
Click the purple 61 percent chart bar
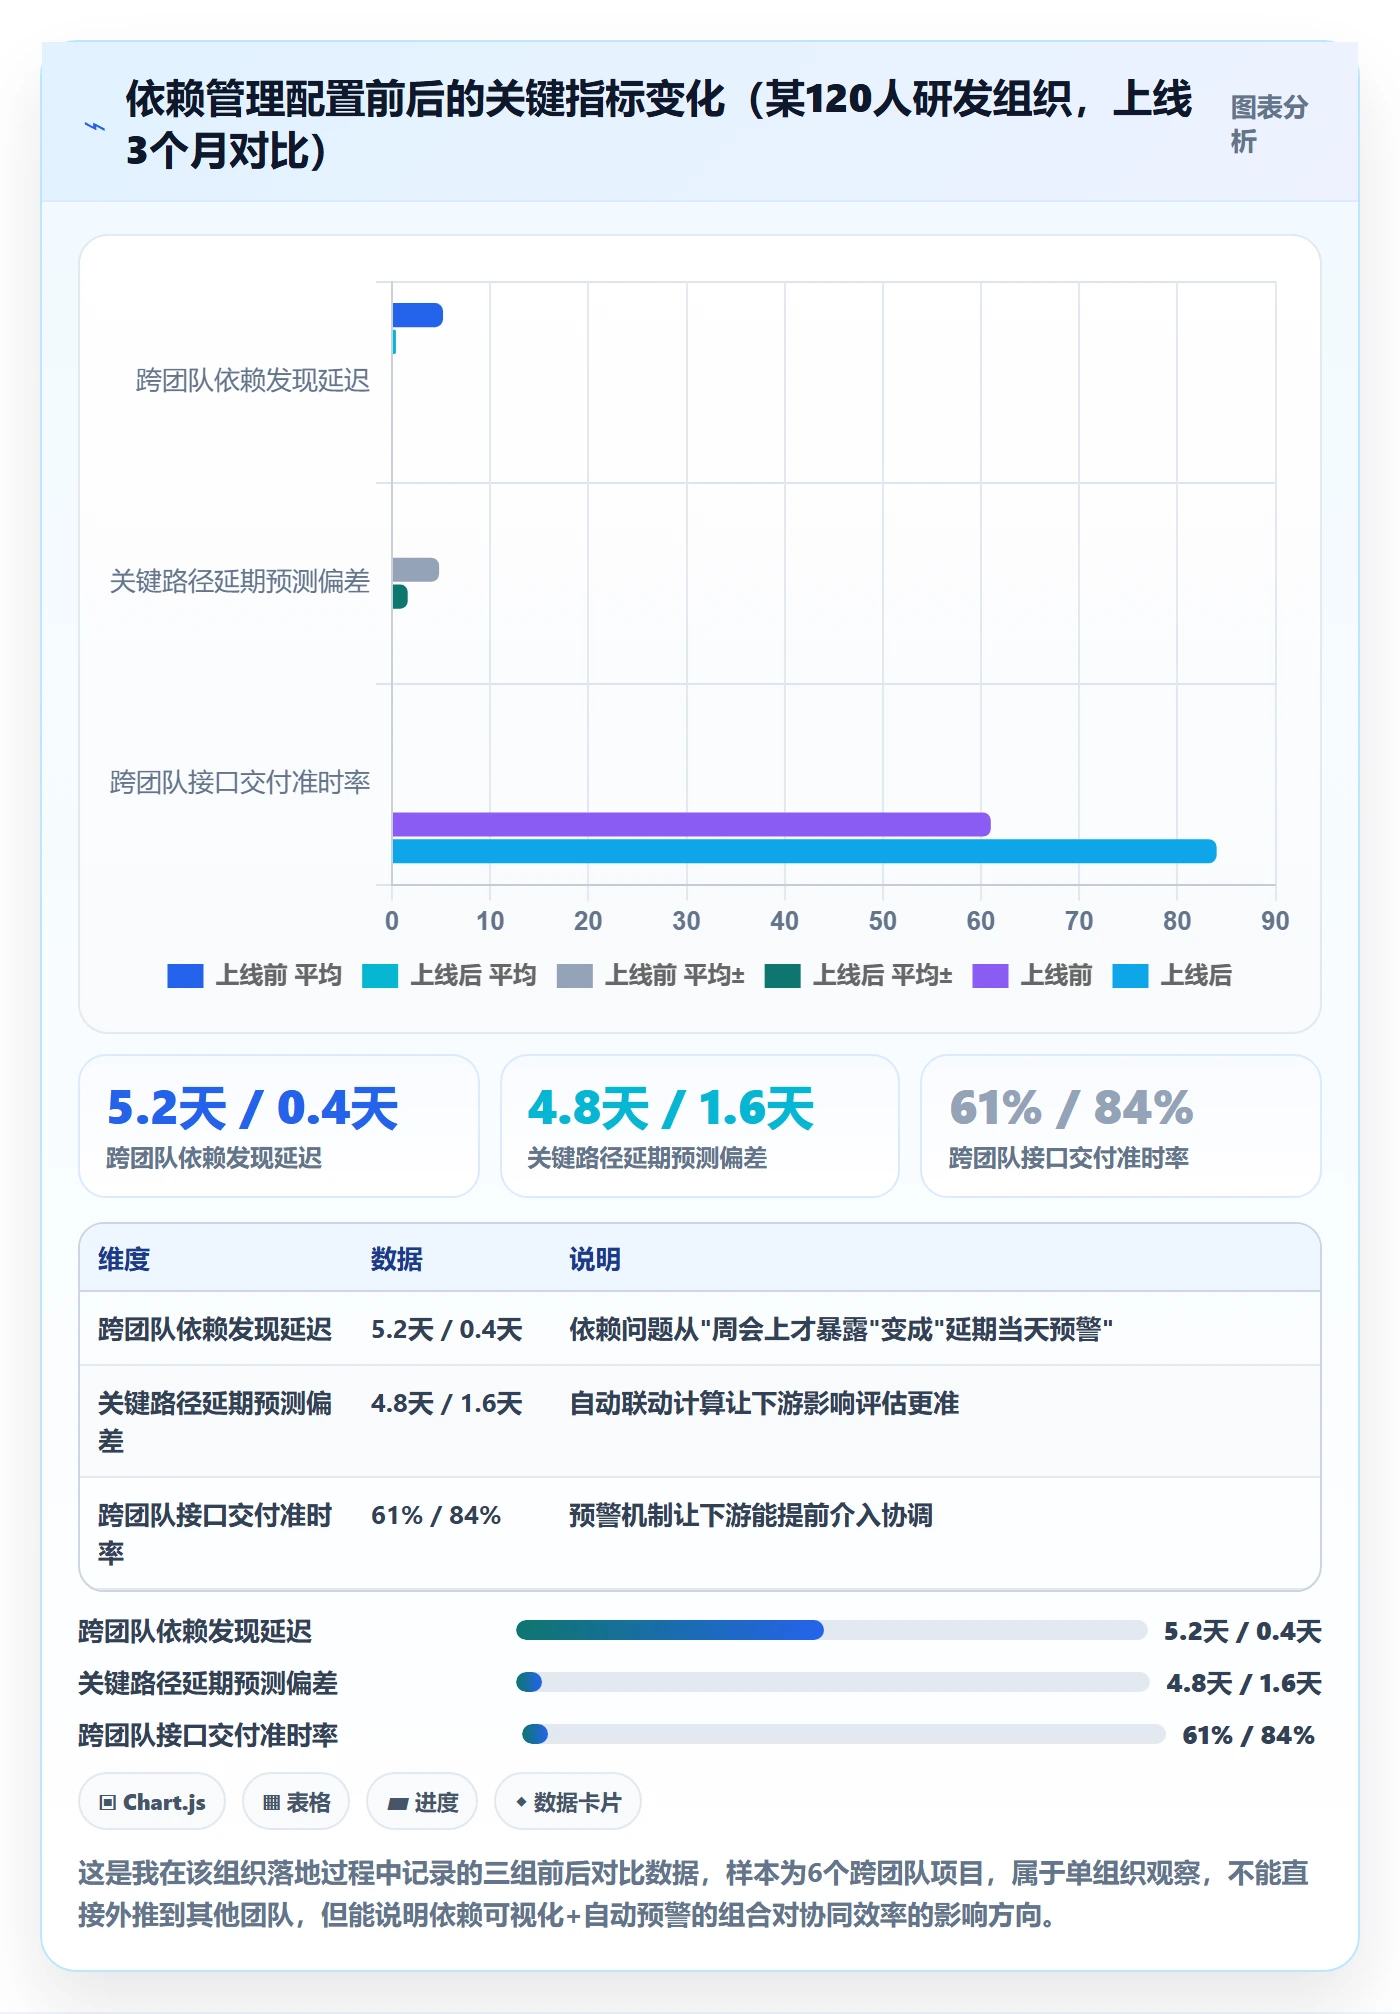(691, 825)
